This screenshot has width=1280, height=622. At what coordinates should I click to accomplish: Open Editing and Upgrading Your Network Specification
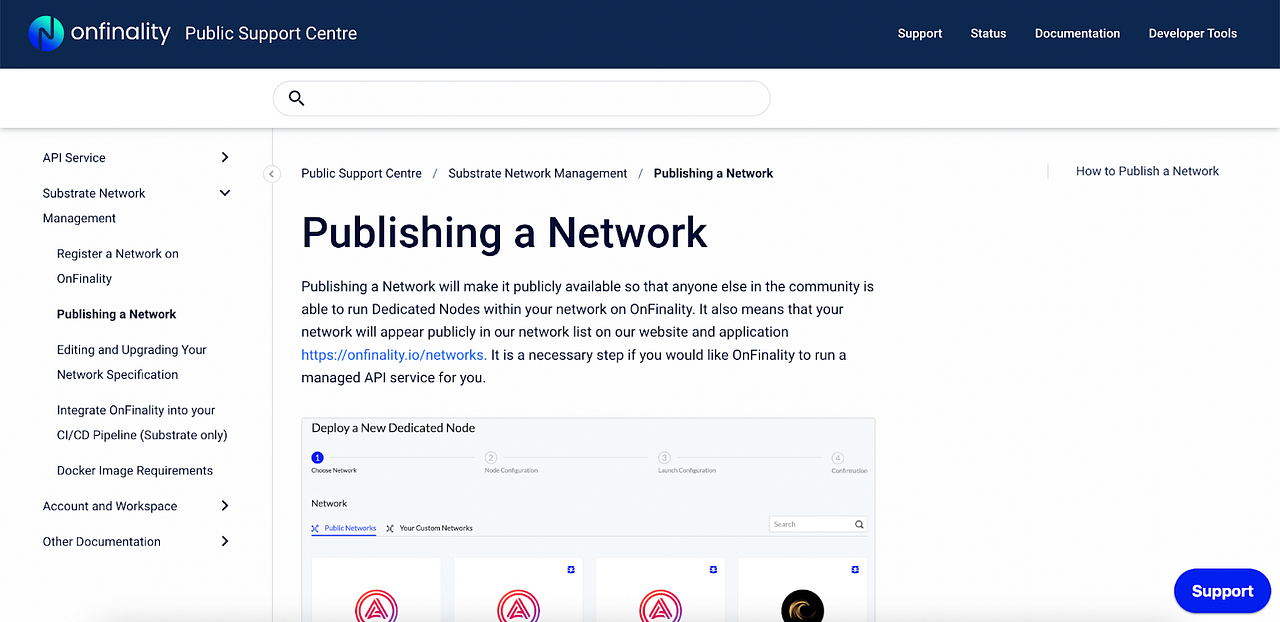[132, 362]
